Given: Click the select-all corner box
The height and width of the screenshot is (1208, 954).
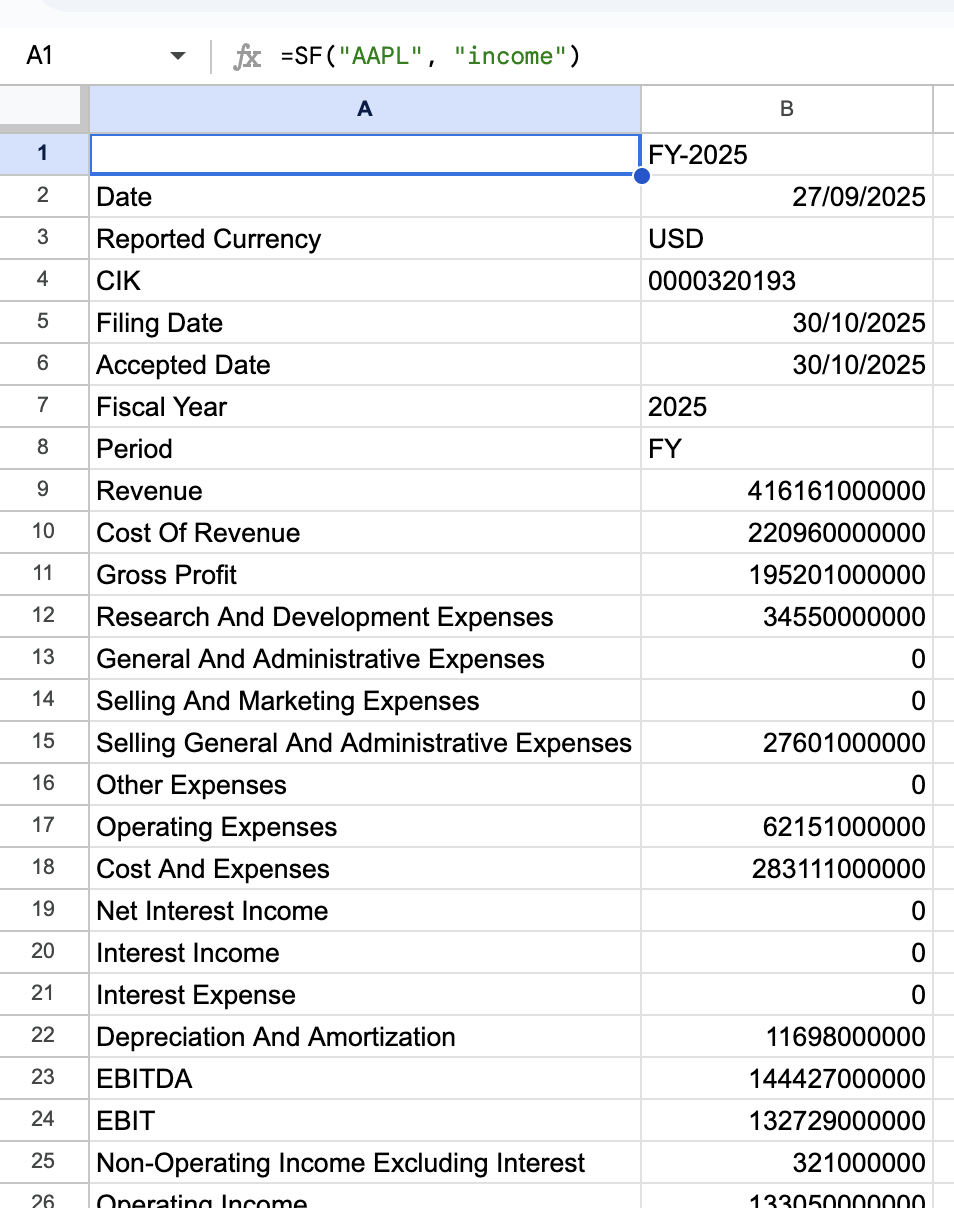Looking at the screenshot, I should [x=44, y=109].
